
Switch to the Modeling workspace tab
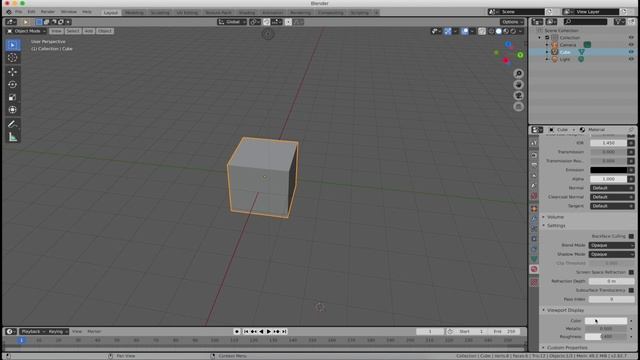134,13
